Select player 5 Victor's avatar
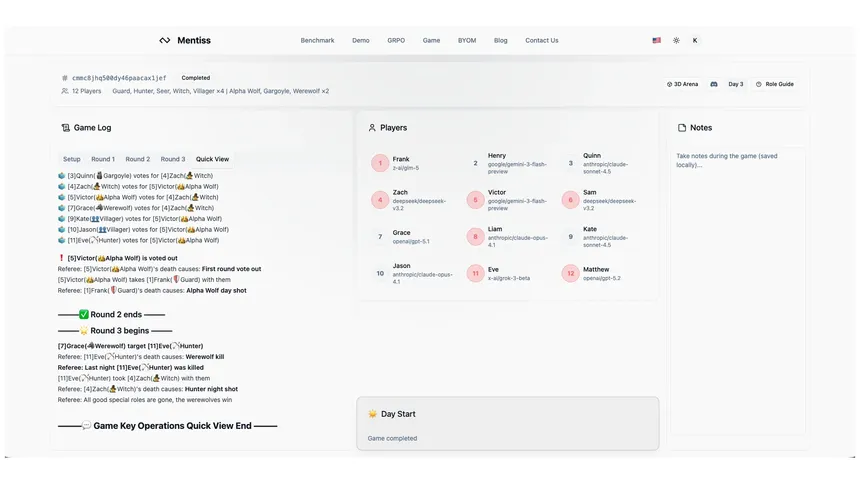The width and height of the screenshot is (860, 484). click(476, 200)
